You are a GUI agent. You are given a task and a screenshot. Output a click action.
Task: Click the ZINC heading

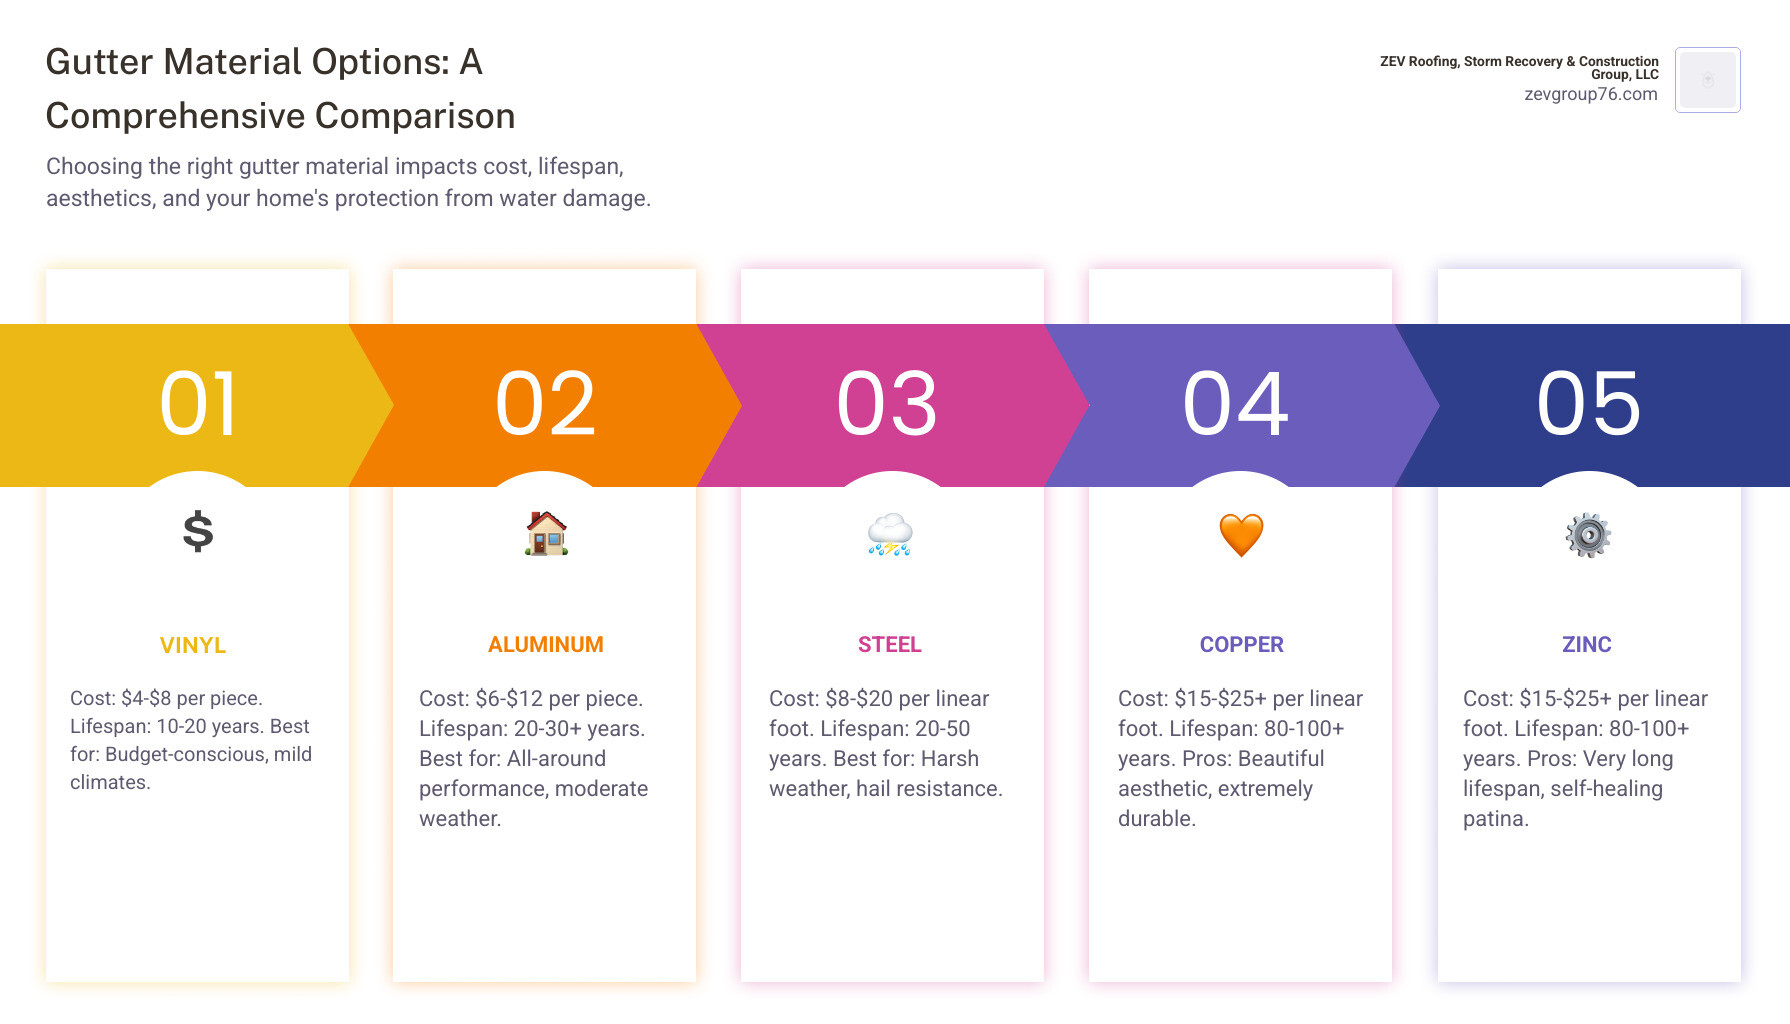tap(1587, 644)
